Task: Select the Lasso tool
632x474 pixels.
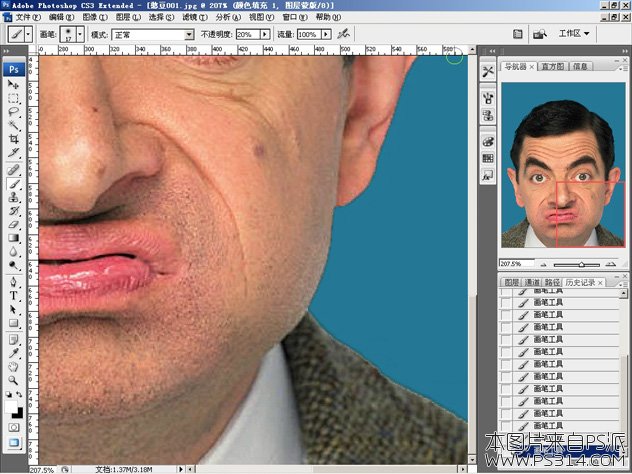Action: tap(14, 112)
